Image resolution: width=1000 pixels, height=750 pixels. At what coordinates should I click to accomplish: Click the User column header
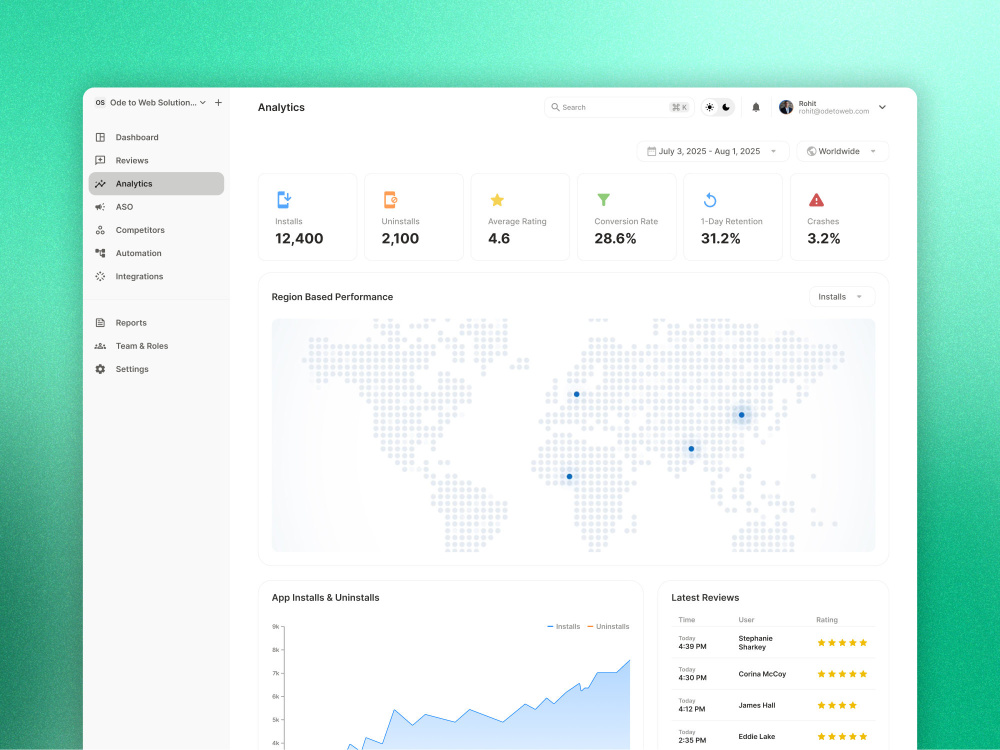[746, 619]
